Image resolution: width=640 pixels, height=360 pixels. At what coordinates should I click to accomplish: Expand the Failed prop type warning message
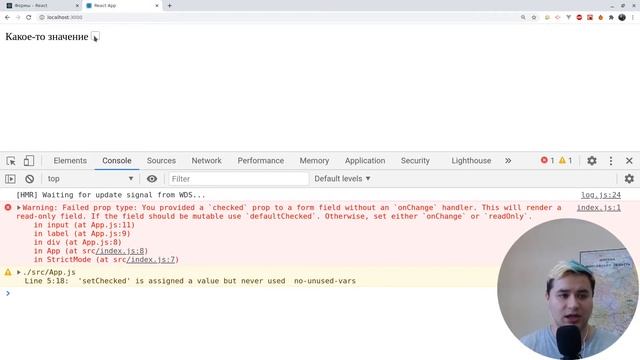pos(19,208)
